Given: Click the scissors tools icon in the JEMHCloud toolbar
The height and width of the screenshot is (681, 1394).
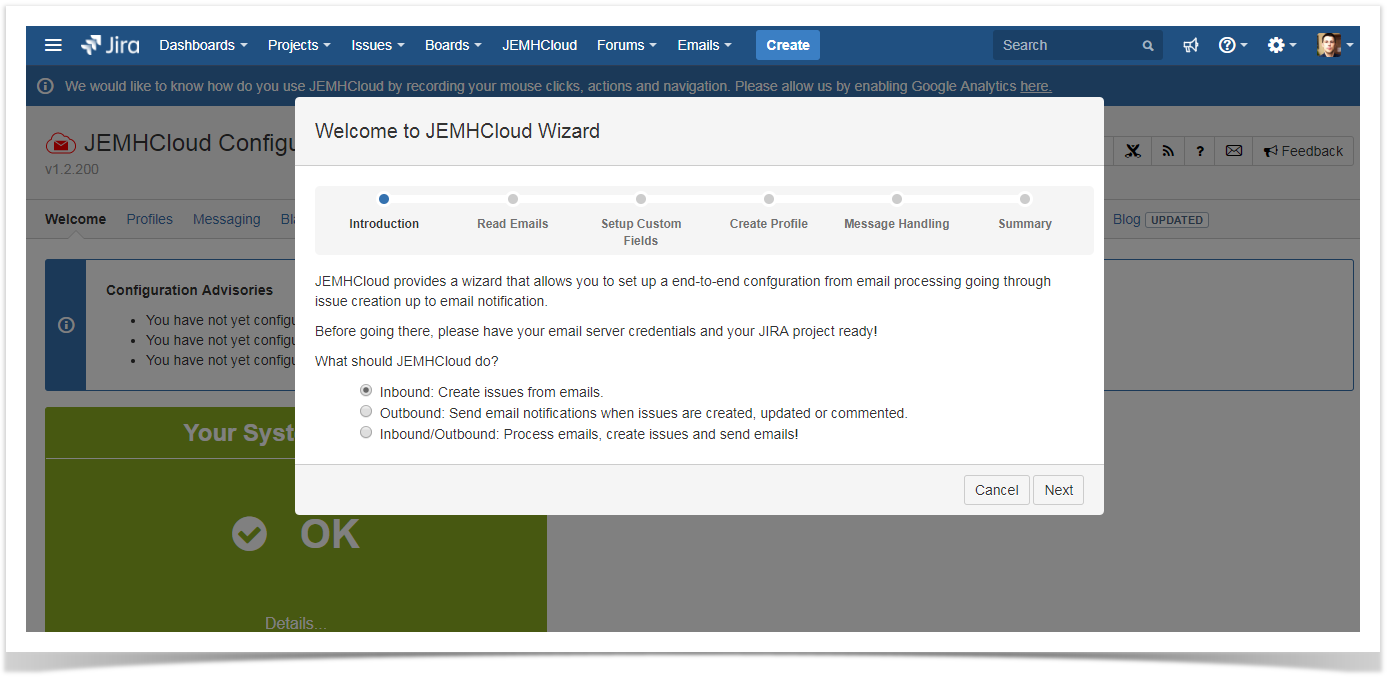Looking at the screenshot, I should coord(1132,151).
